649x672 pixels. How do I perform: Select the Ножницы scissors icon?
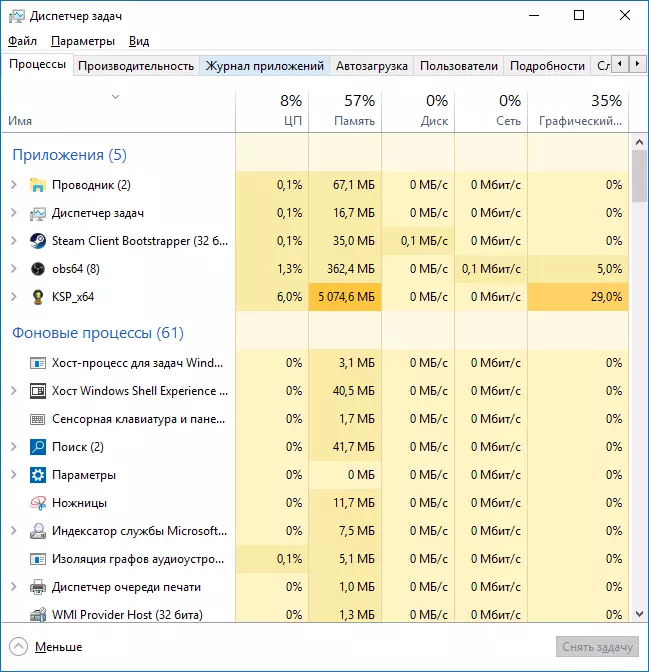click(x=38, y=503)
